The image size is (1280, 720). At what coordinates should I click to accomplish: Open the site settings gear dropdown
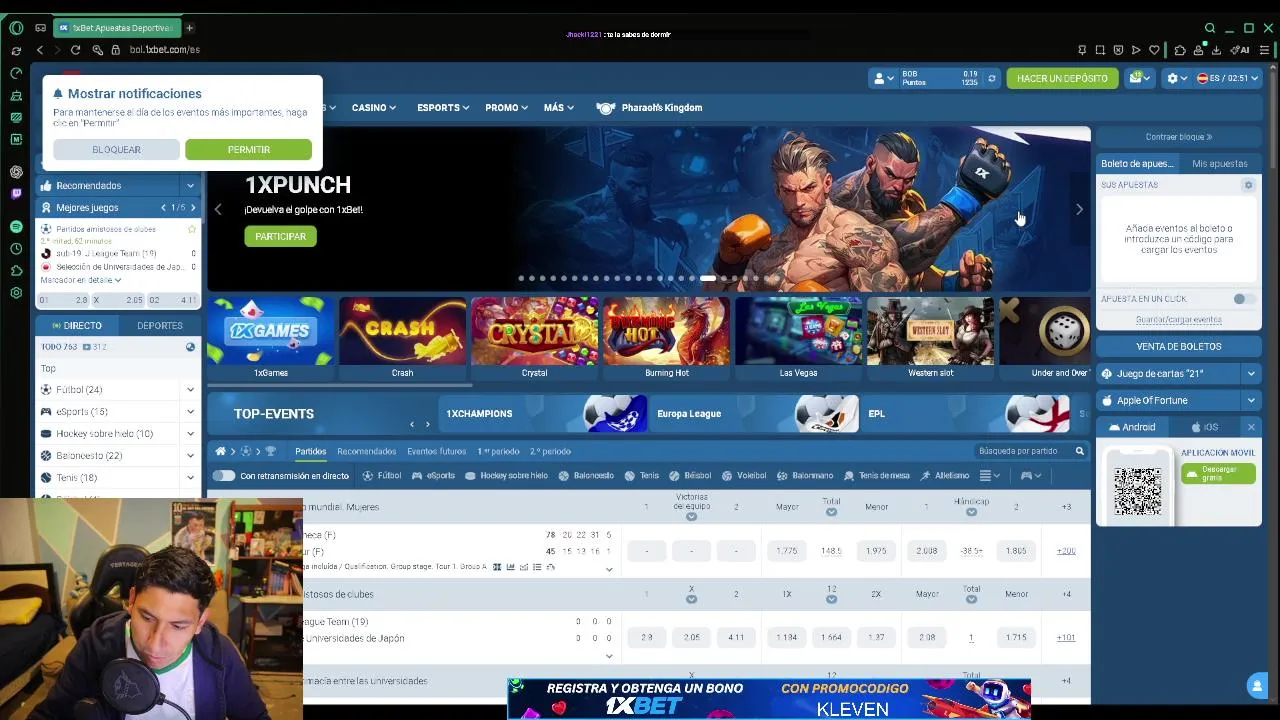pyautogui.click(x=1177, y=78)
